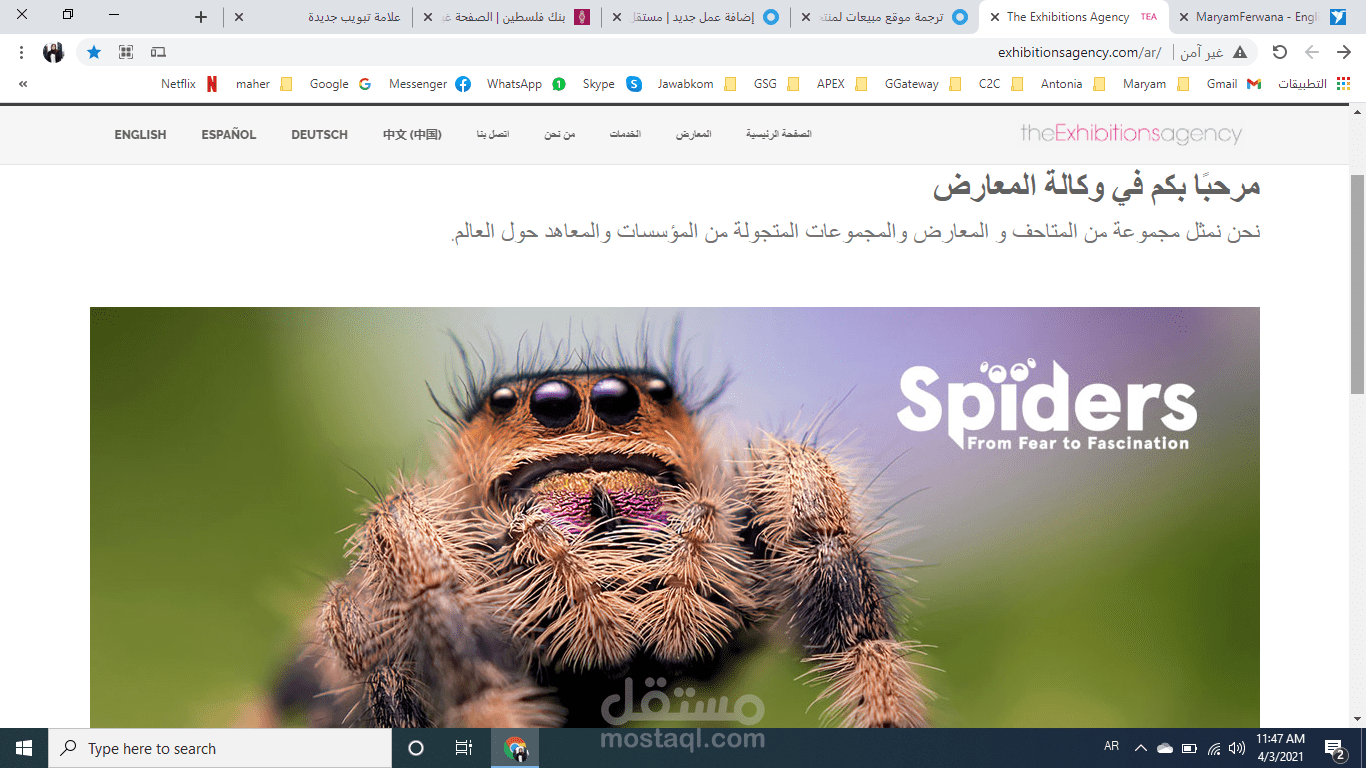Open the GGateway bookmark folder
The image size is (1366, 768).
922,84
